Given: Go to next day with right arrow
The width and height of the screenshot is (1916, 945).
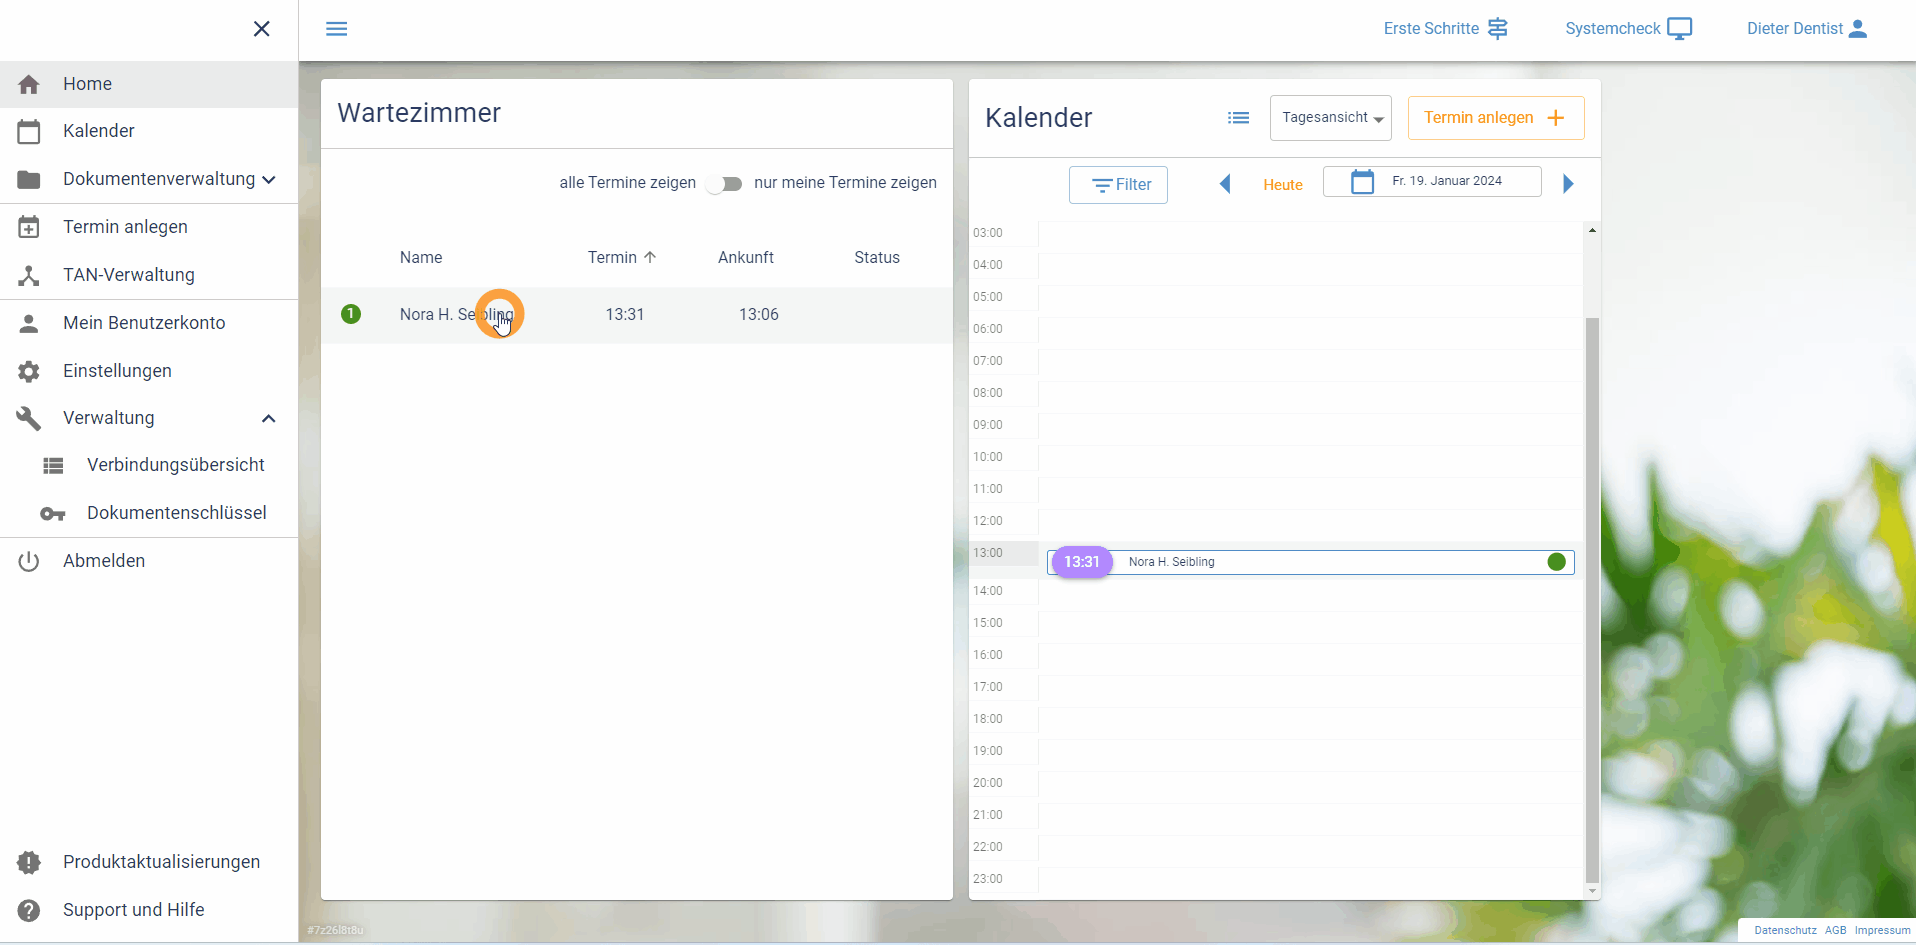Looking at the screenshot, I should pos(1568,184).
